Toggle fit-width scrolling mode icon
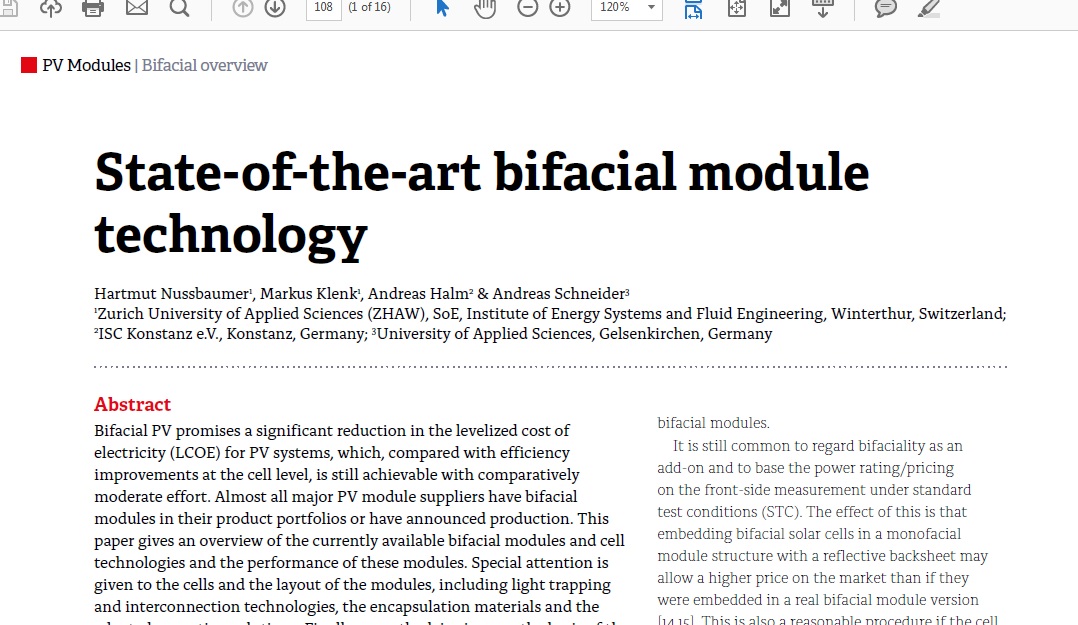 [x=693, y=8]
